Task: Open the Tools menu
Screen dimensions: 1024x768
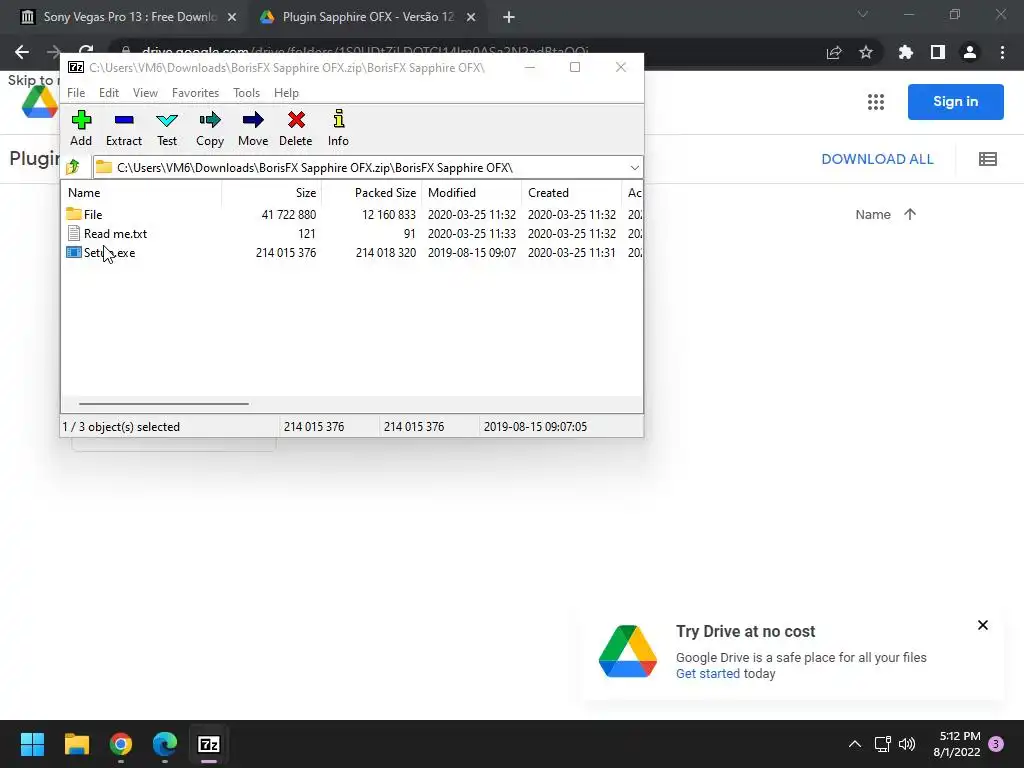Action: [x=246, y=93]
